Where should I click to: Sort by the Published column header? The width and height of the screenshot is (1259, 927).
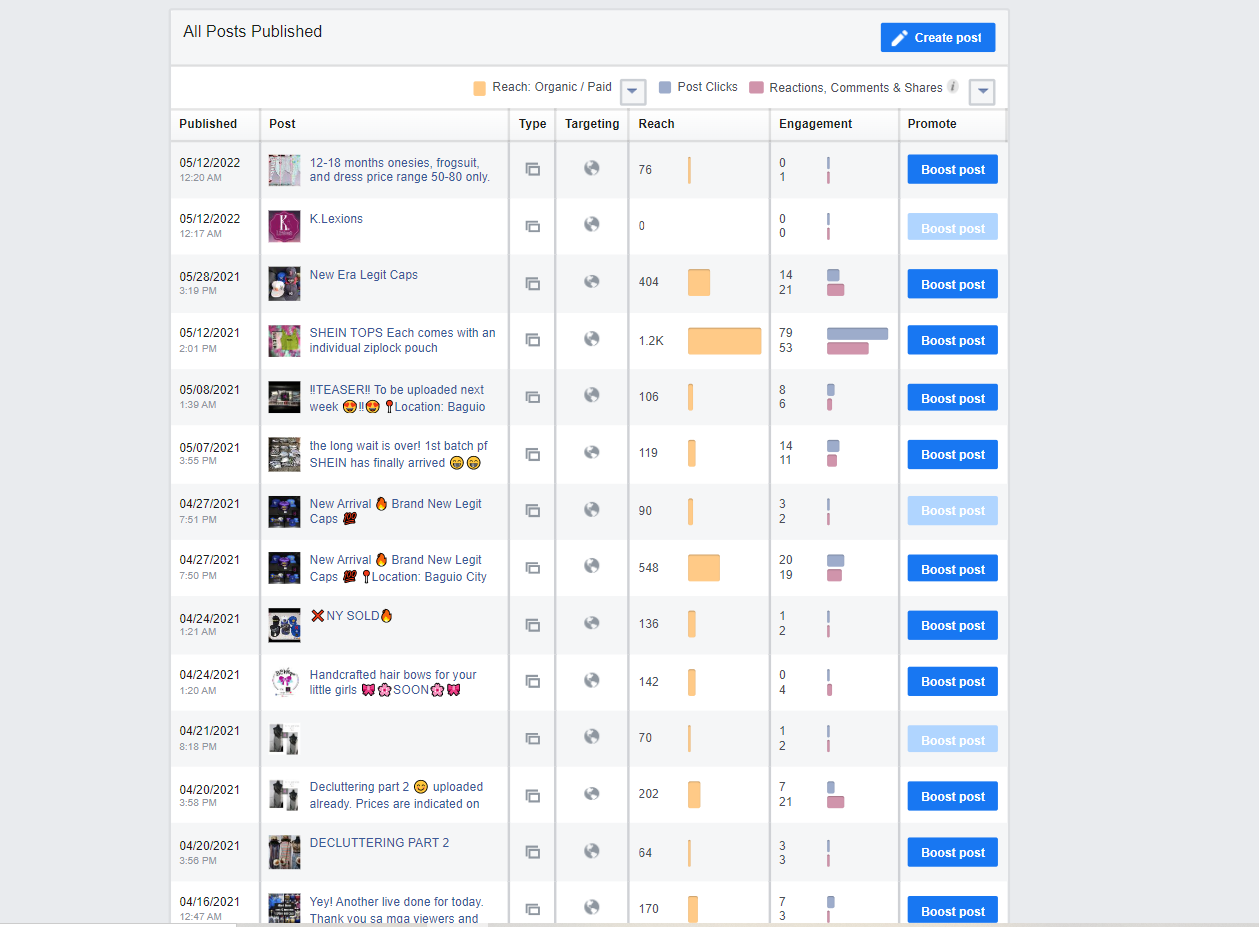point(208,124)
